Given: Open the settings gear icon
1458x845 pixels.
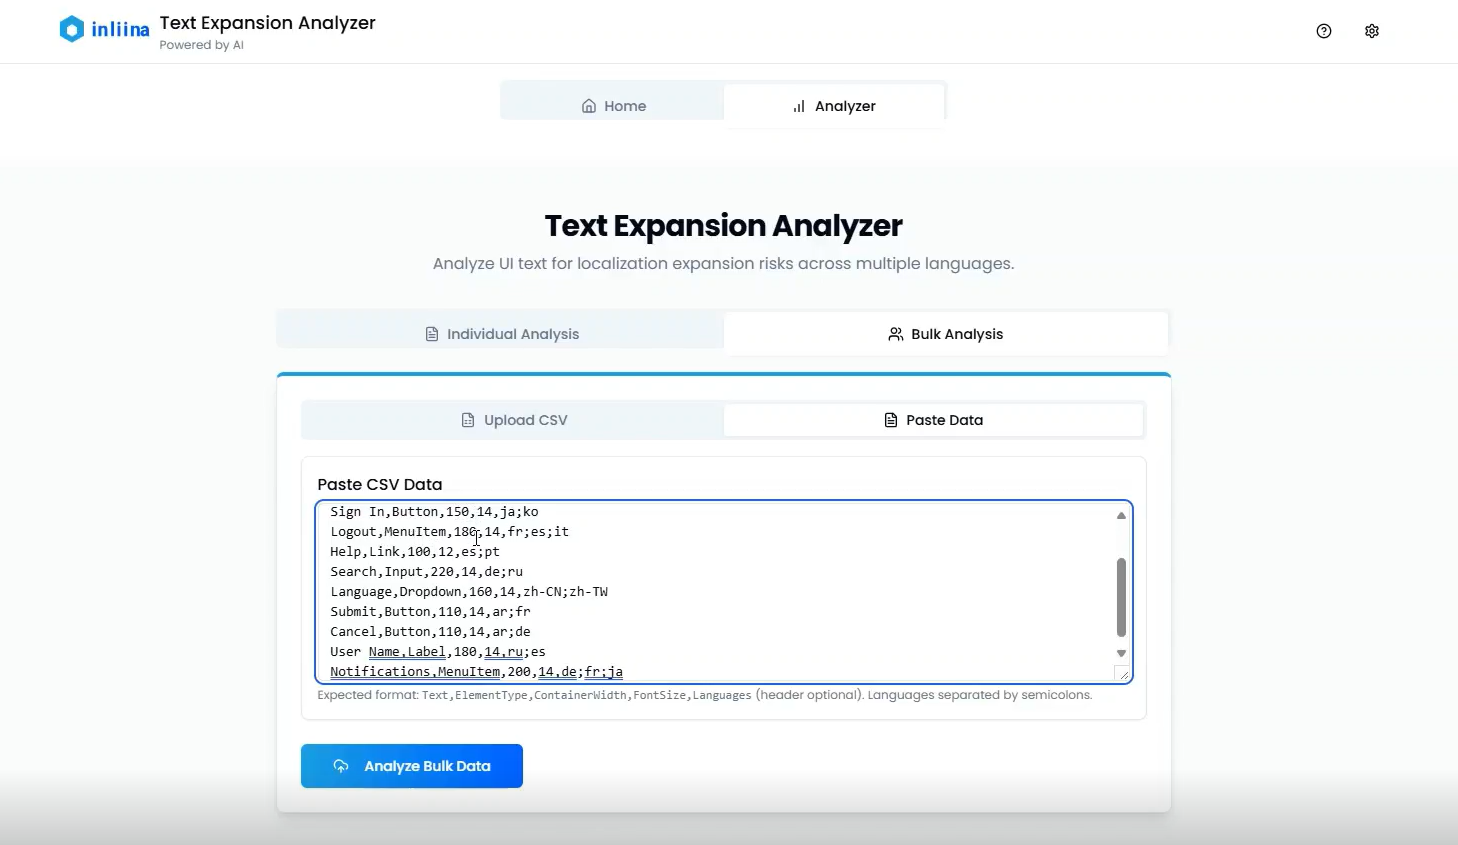Looking at the screenshot, I should coord(1371,31).
